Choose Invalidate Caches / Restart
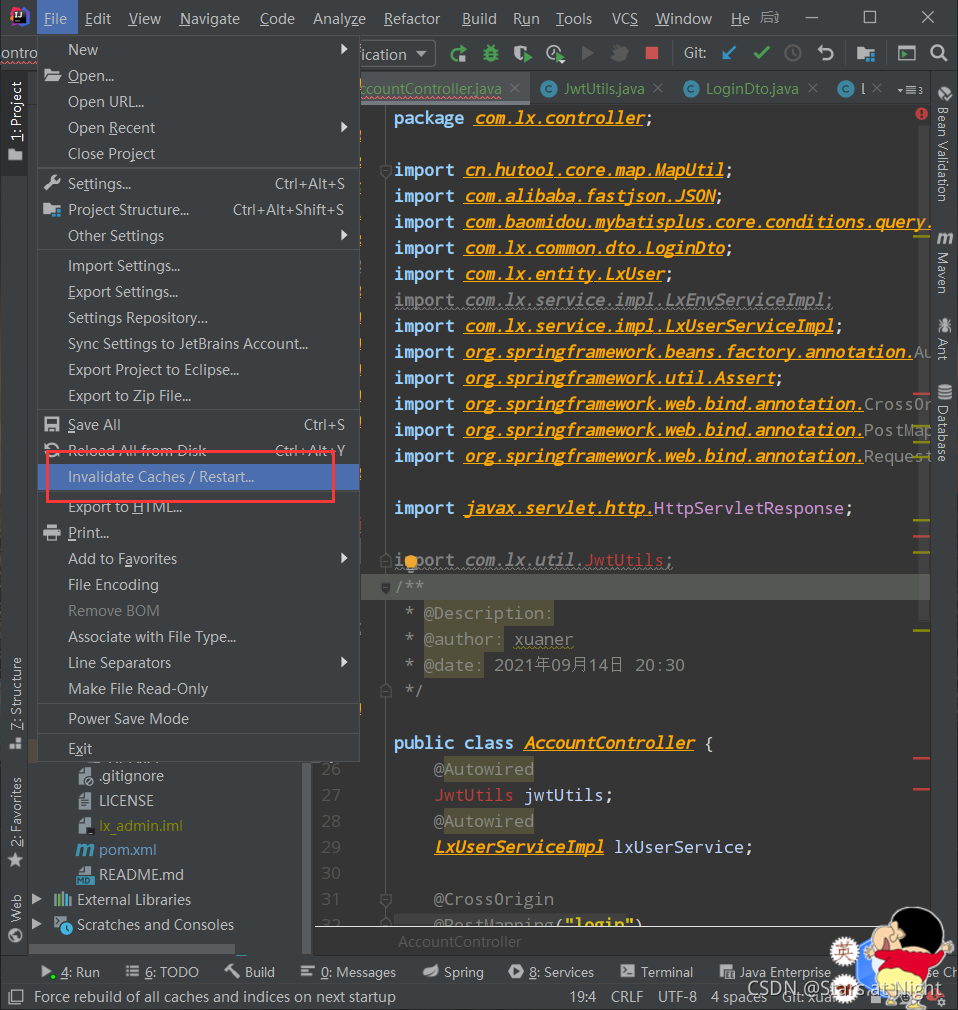The width and height of the screenshot is (958, 1010). click(x=198, y=477)
